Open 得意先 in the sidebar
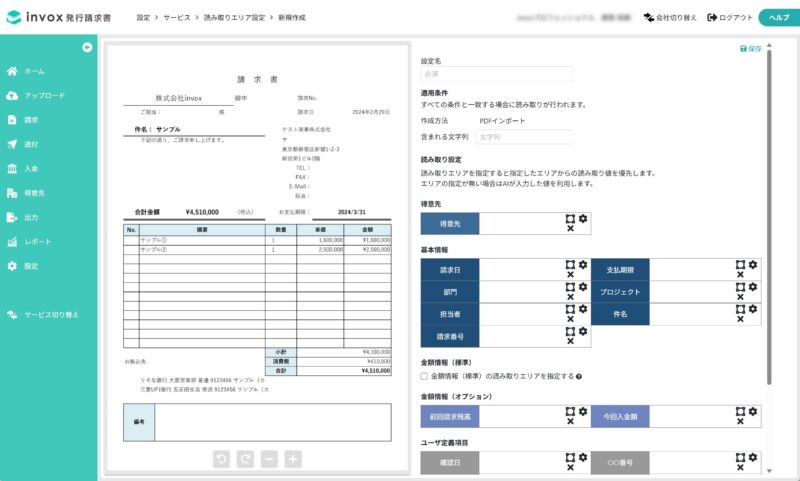 [x=26, y=193]
